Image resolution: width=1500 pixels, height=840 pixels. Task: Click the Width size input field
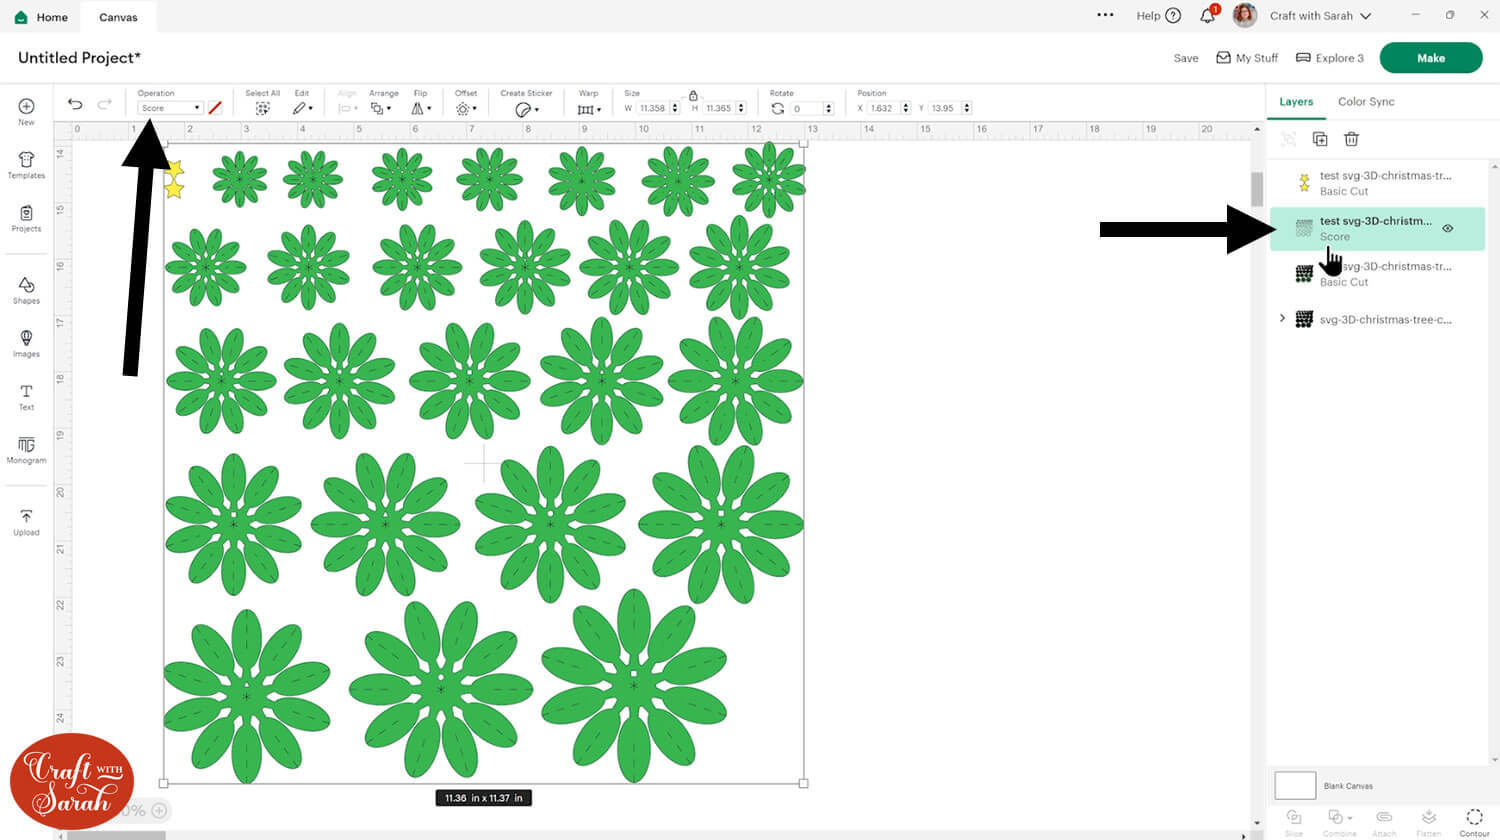click(x=653, y=108)
